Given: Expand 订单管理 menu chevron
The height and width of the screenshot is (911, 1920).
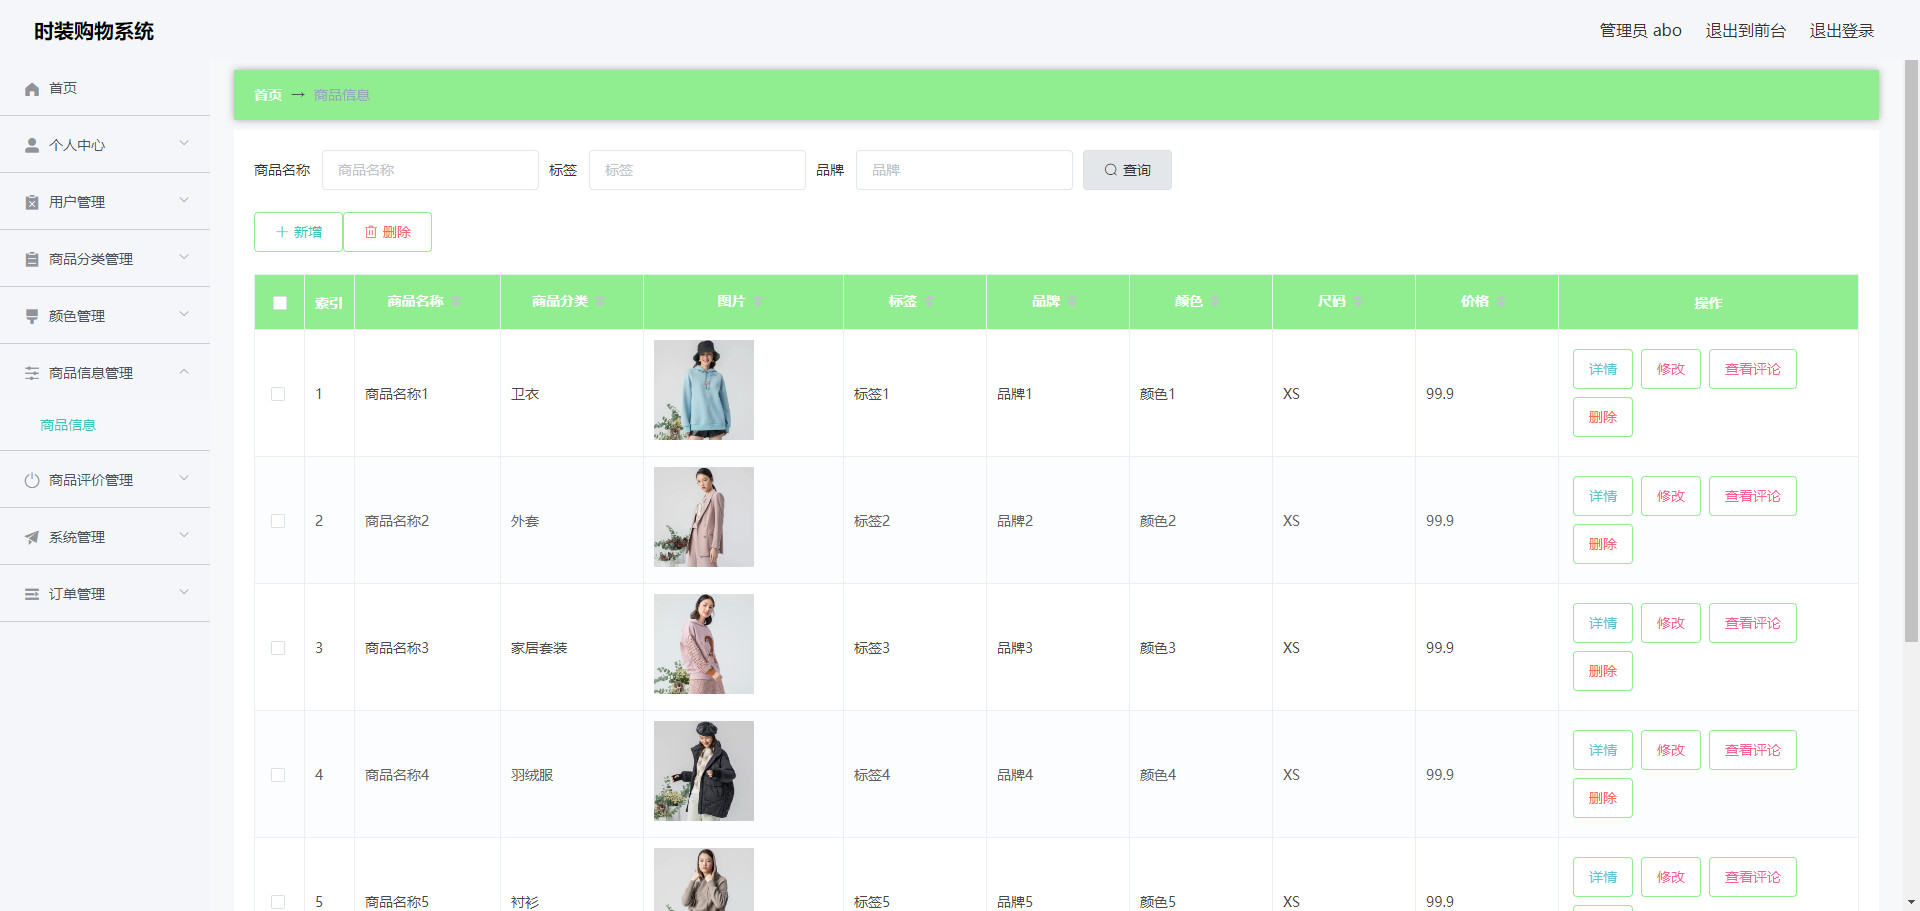Looking at the screenshot, I should tap(184, 593).
